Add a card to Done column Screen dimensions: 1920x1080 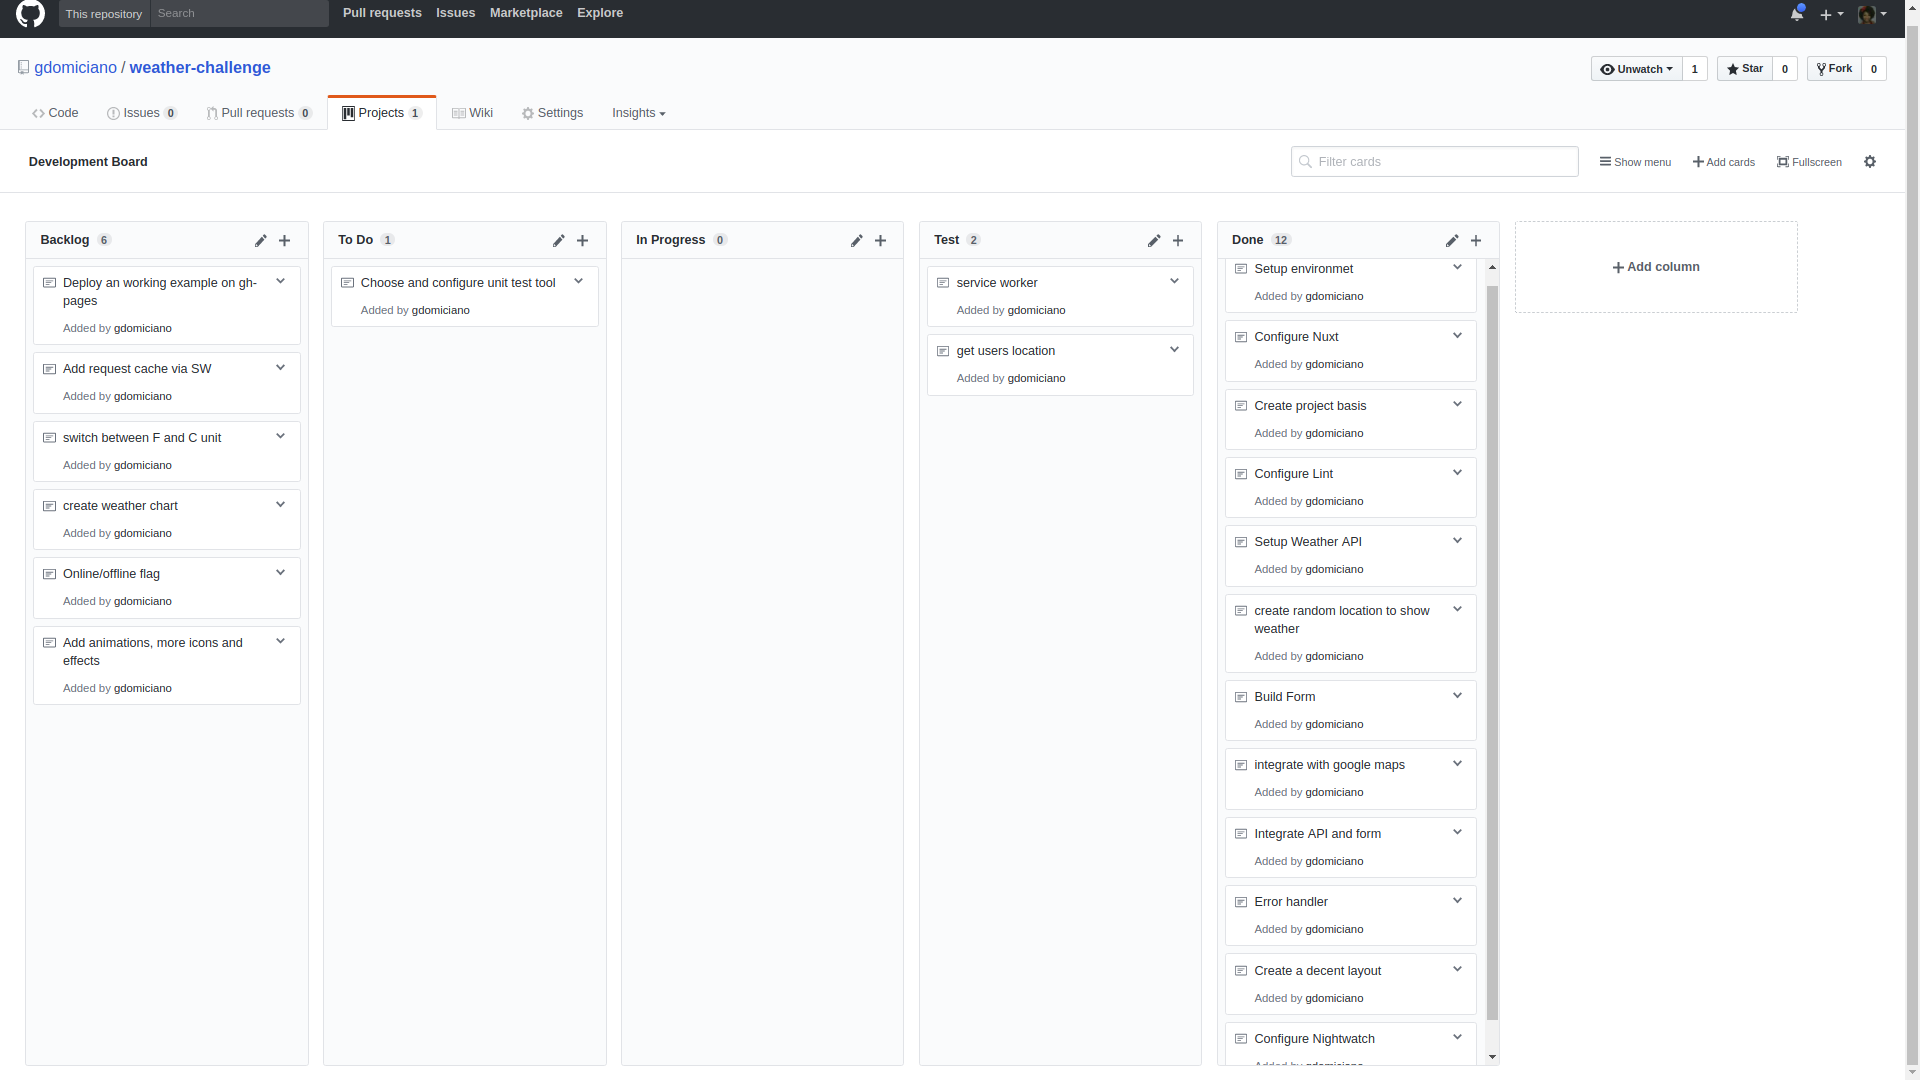(1475, 241)
